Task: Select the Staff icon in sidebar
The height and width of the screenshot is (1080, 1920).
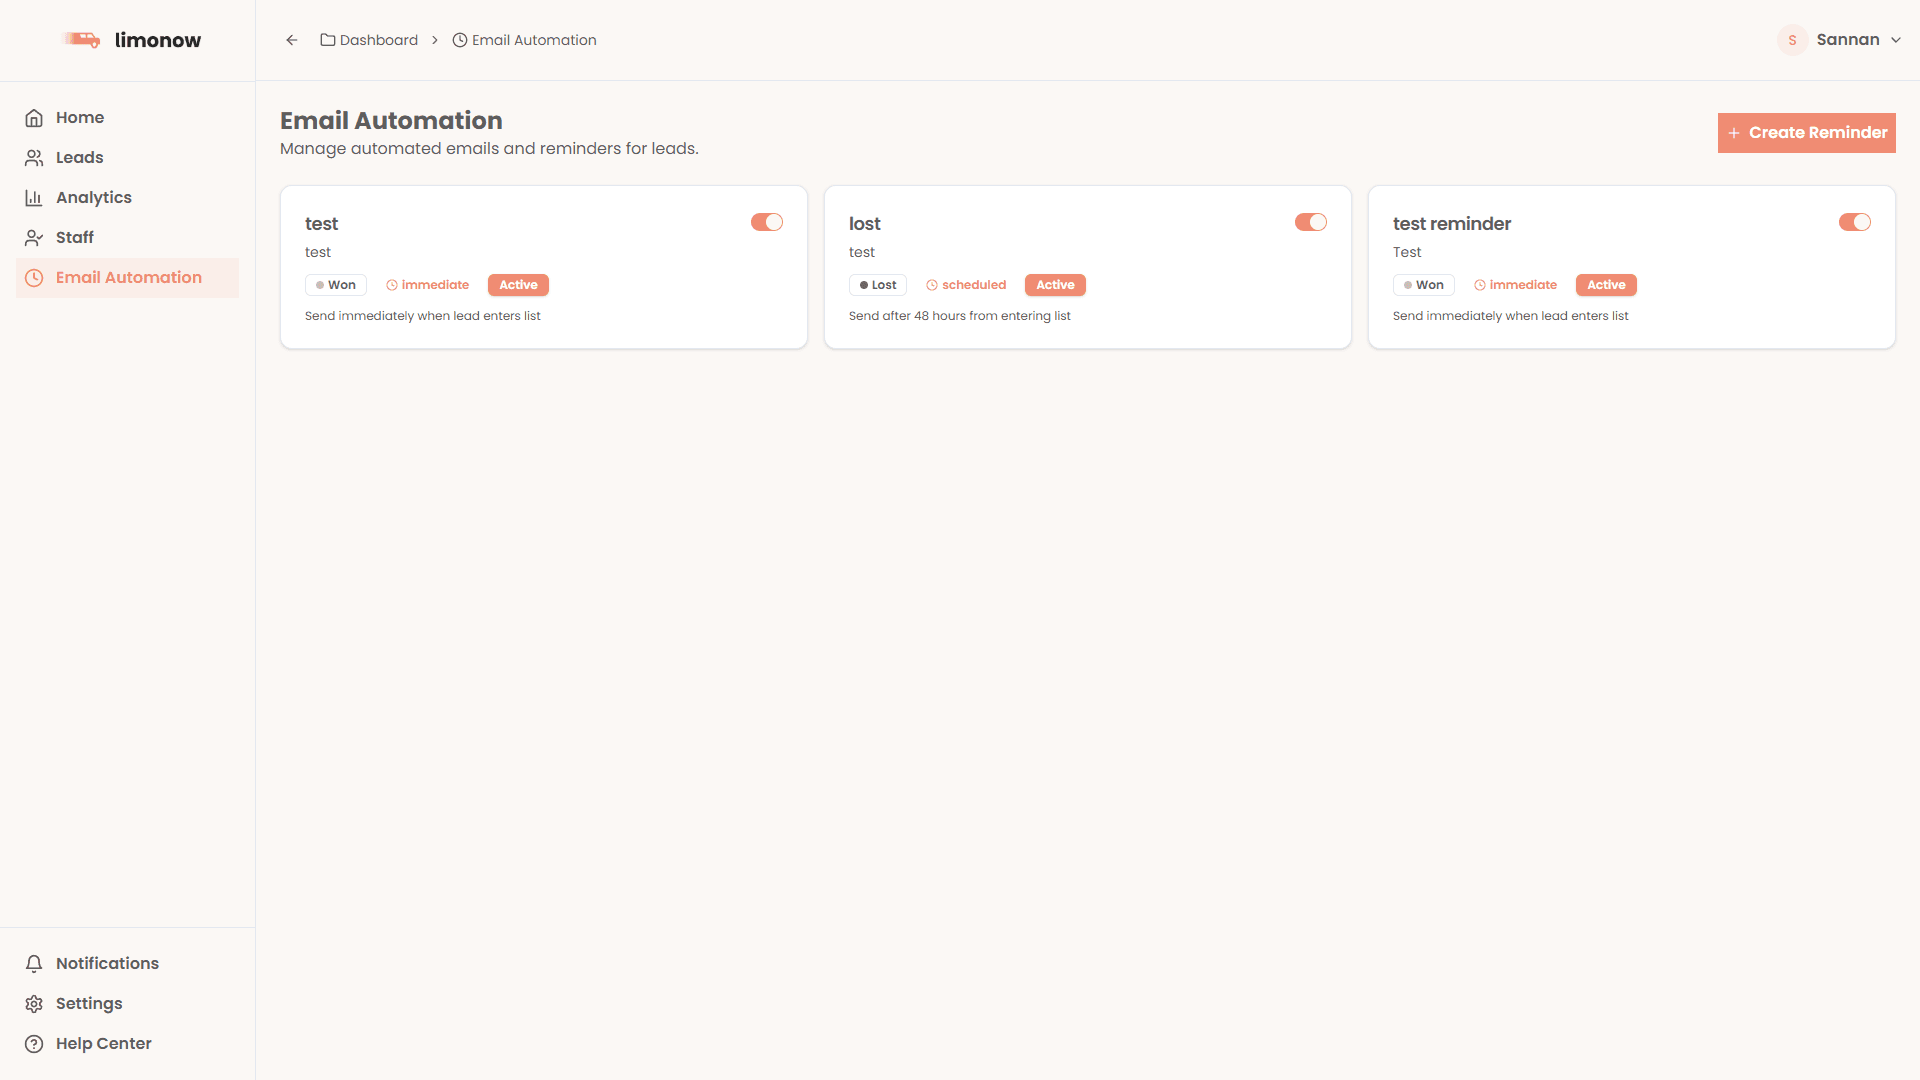Action: pos(34,237)
